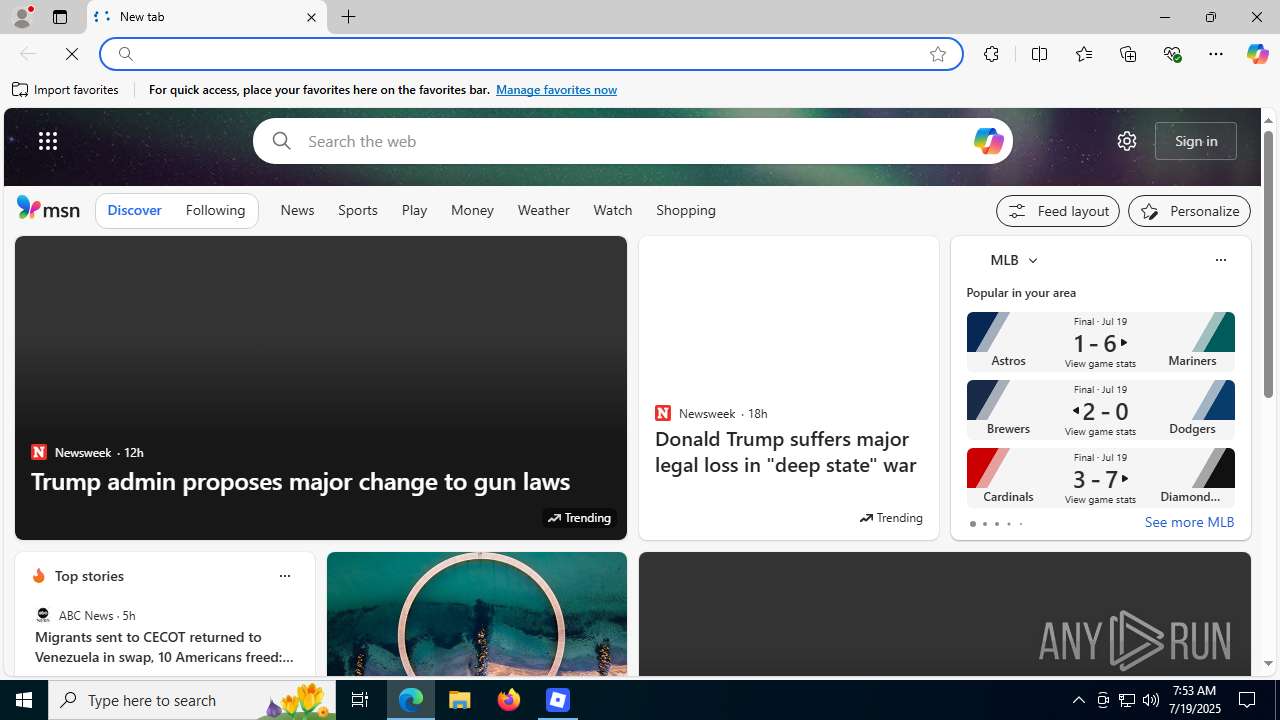This screenshot has height=720, width=1280.
Task: Click the taskbar search box
Action: (x=192, y=700)
